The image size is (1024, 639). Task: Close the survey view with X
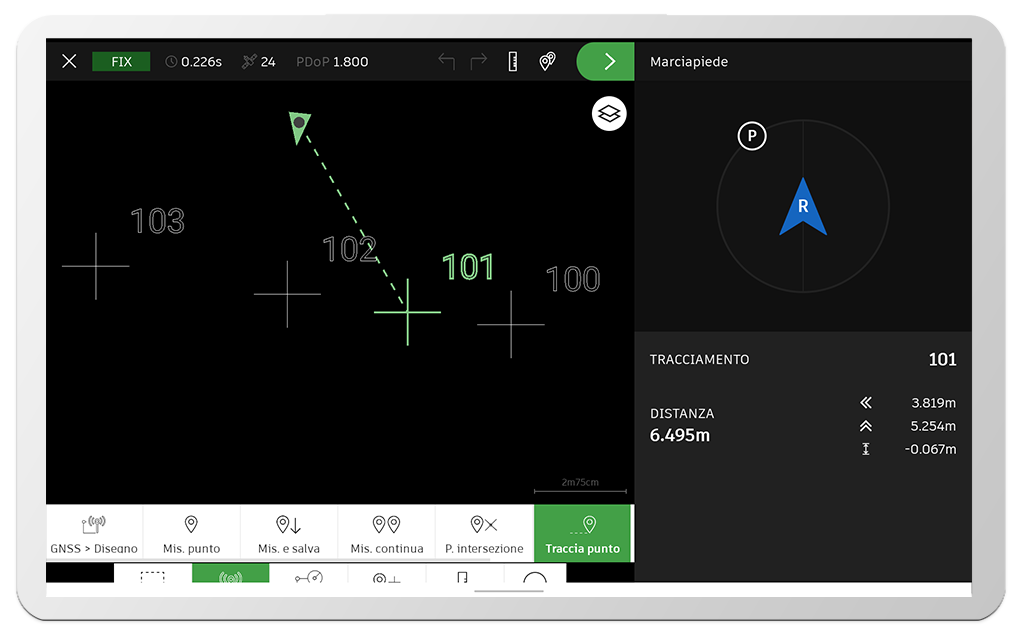pyautogui.click(x=69, y=62)
